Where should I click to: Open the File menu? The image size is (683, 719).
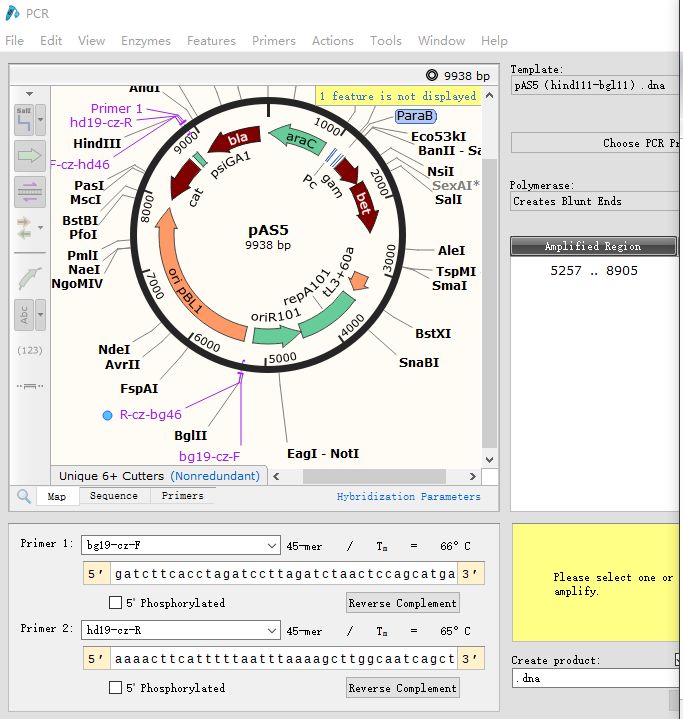pos(14,41)
